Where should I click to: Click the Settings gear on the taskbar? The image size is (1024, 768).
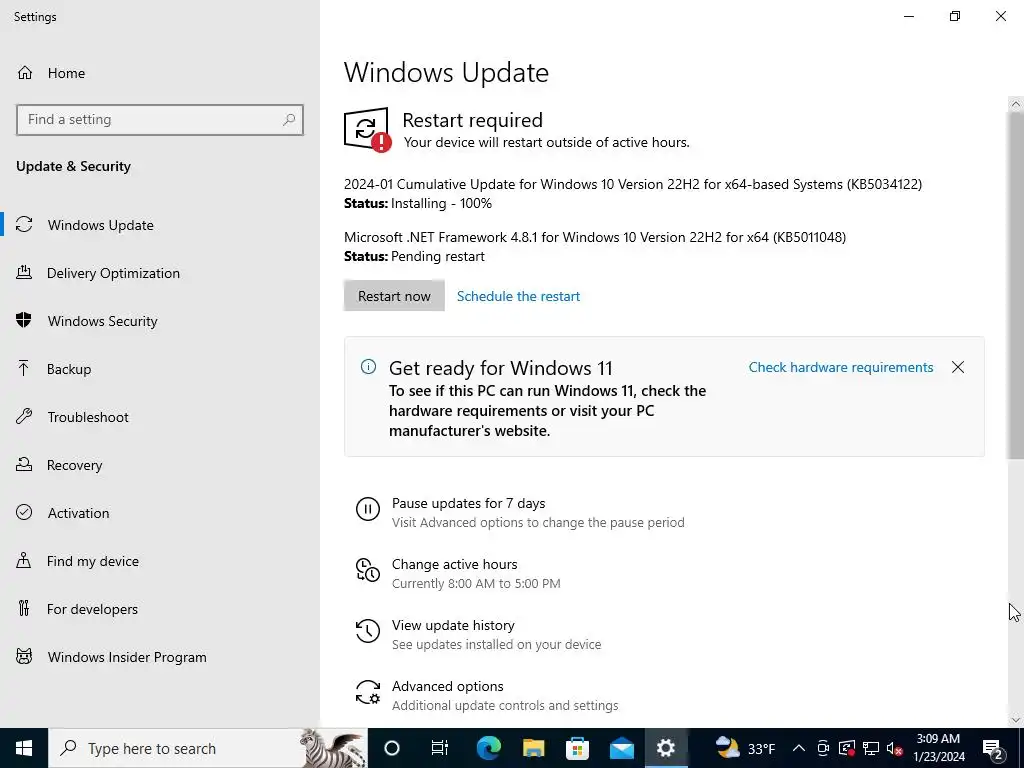pyautogui.click(x=666, y=748)
